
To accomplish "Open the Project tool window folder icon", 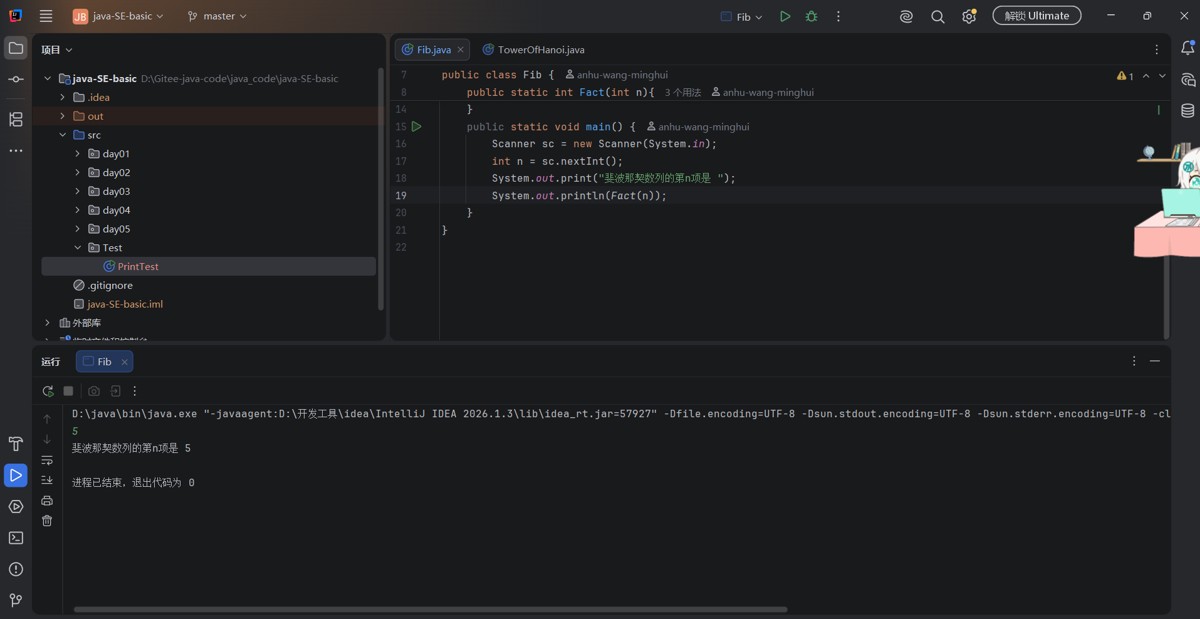I will pyautogui.click(x=16, y=48).
